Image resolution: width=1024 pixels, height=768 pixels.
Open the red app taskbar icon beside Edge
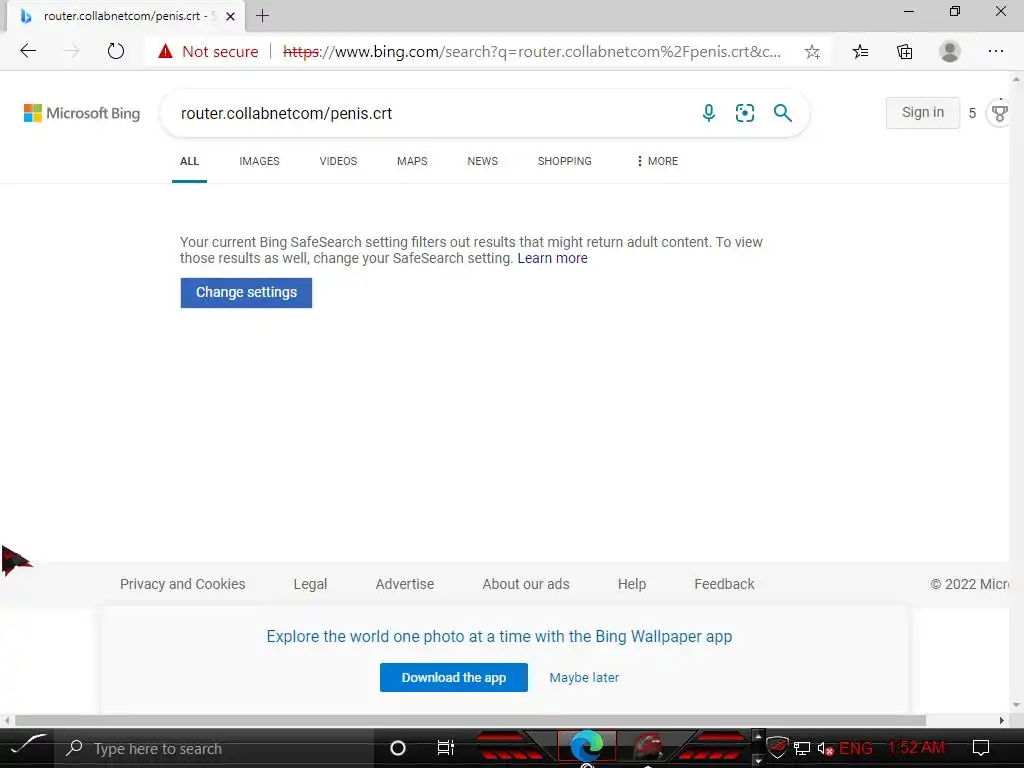click(x=647, y=747)
